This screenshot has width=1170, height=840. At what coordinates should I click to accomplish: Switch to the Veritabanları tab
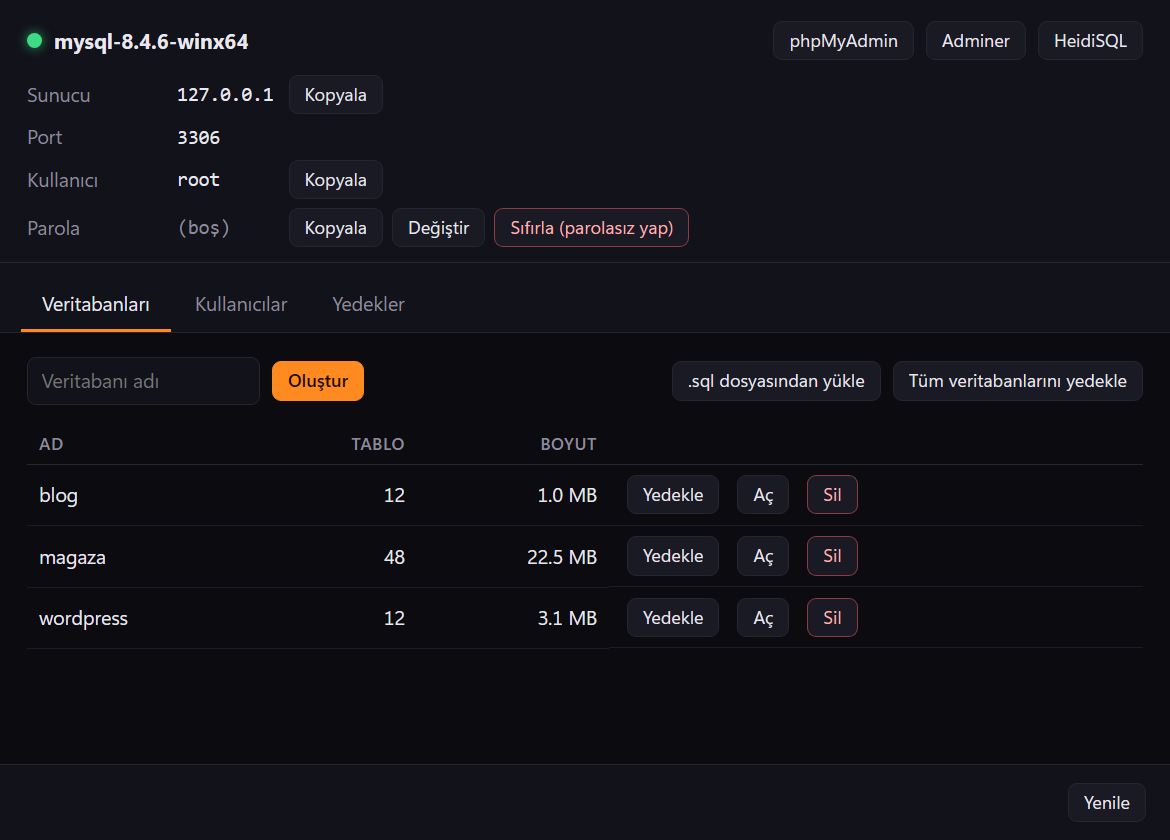[x=96, y=304]
